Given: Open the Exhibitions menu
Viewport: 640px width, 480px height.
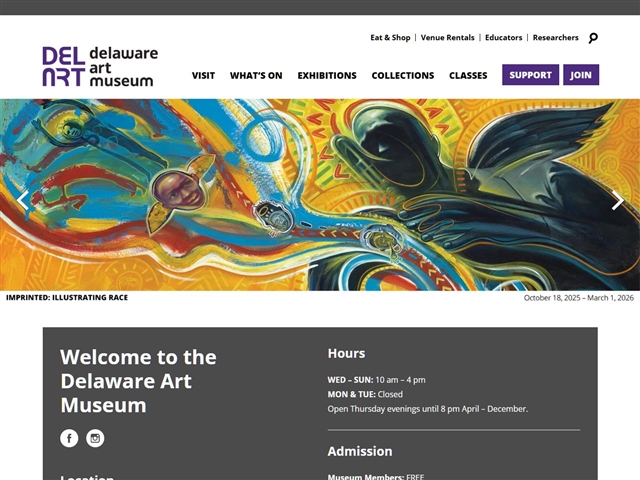Looking at the screenshot, I should tap(327, 76).
